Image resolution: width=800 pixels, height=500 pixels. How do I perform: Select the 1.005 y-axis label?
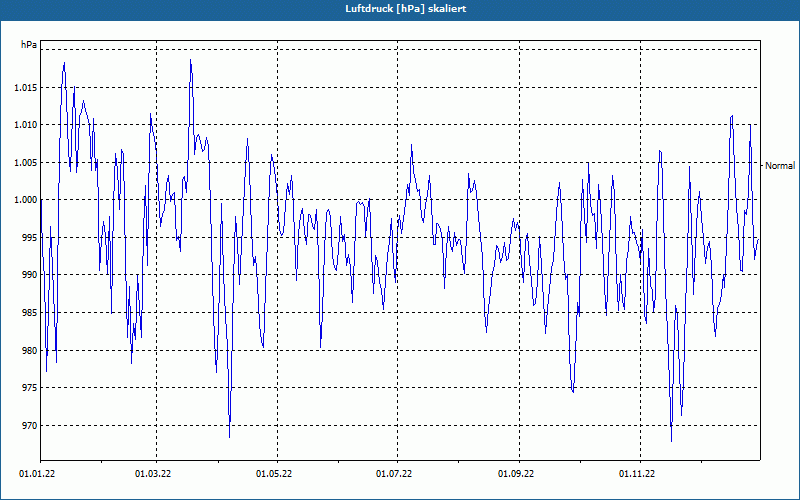[26, 163]
